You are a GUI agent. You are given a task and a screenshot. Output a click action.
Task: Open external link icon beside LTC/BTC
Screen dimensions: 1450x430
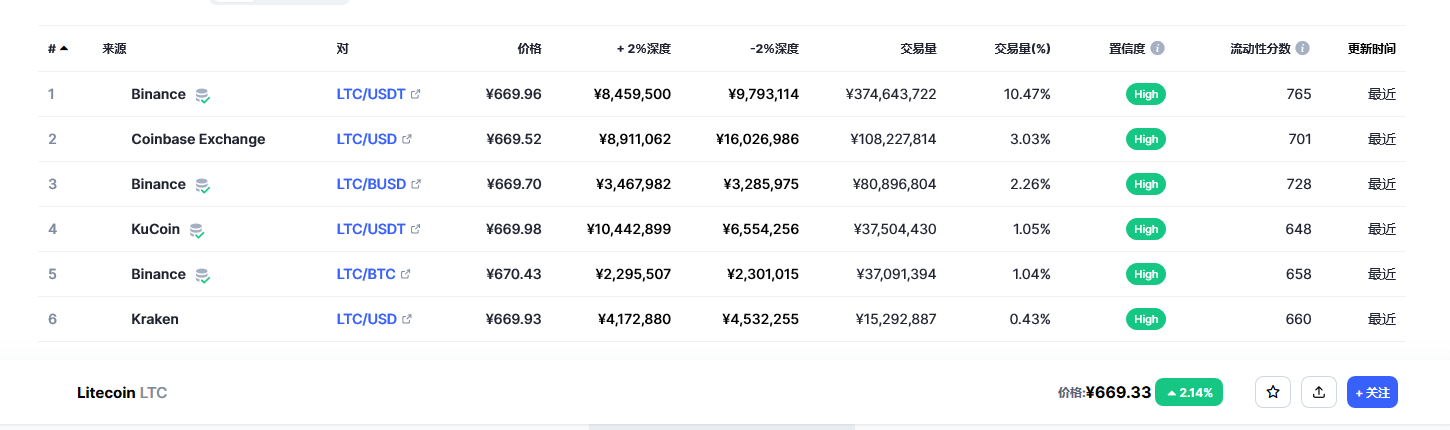[x=406, y=274]
